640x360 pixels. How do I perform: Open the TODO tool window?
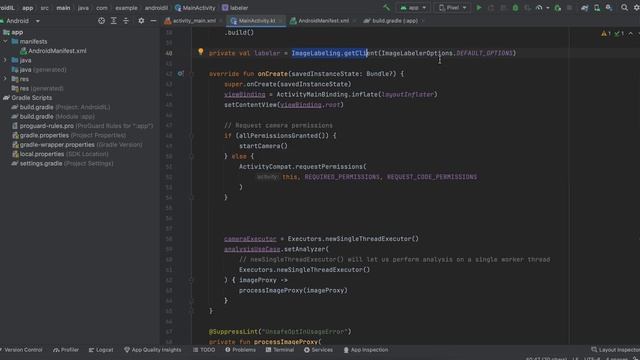tap(204, 350)
